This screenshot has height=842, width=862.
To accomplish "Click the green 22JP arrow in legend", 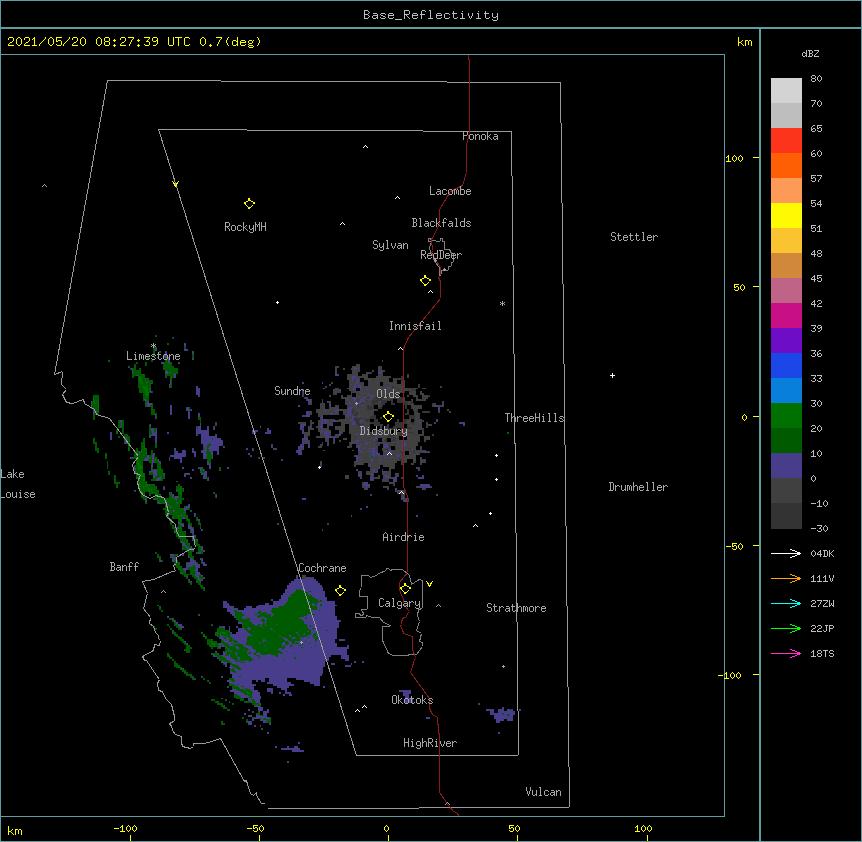I will [x=786, y=628].
